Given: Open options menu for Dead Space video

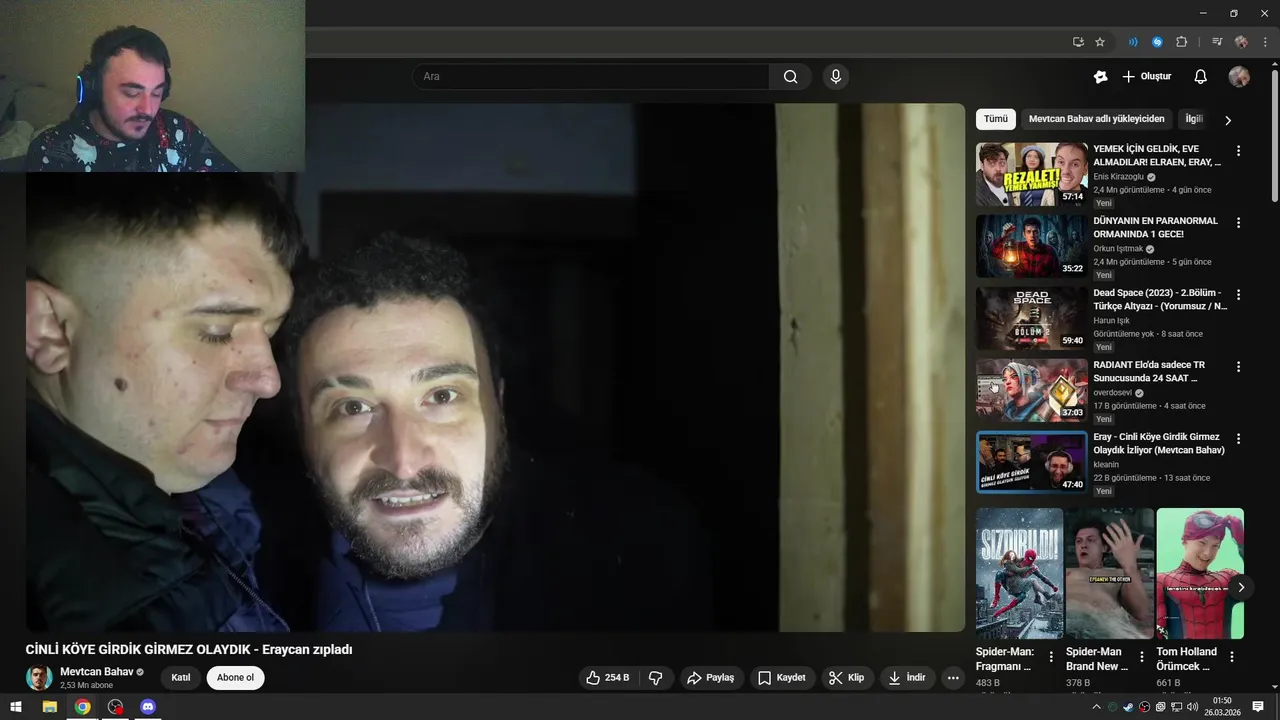Looking at the screenshot, I should coord(1238,295).
